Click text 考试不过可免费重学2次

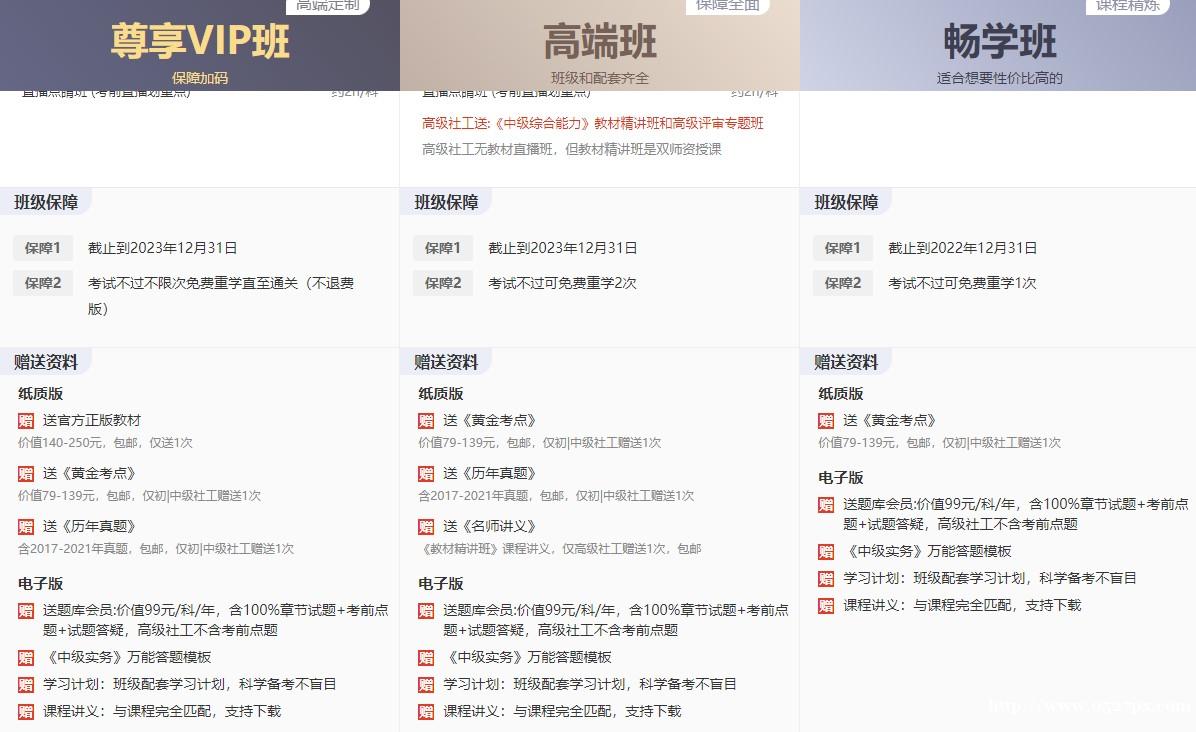[x=562, y=284]
